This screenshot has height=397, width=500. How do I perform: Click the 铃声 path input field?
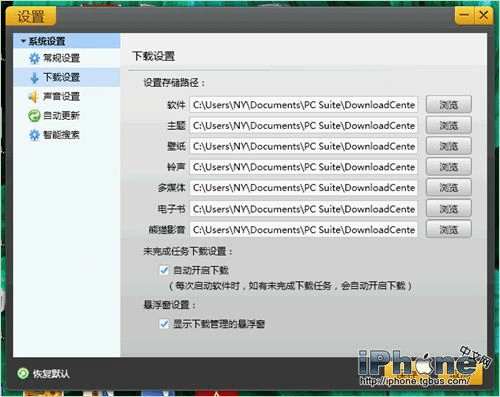pos(304,167)
